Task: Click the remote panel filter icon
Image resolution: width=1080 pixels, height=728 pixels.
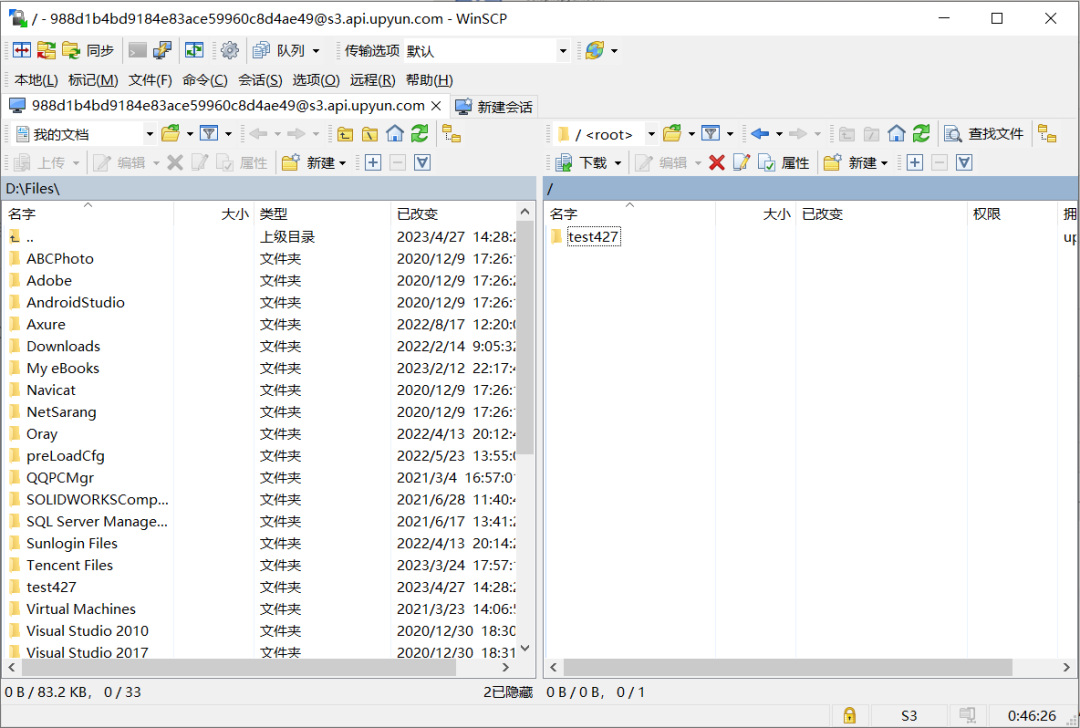Action: [x=710, y=134]
